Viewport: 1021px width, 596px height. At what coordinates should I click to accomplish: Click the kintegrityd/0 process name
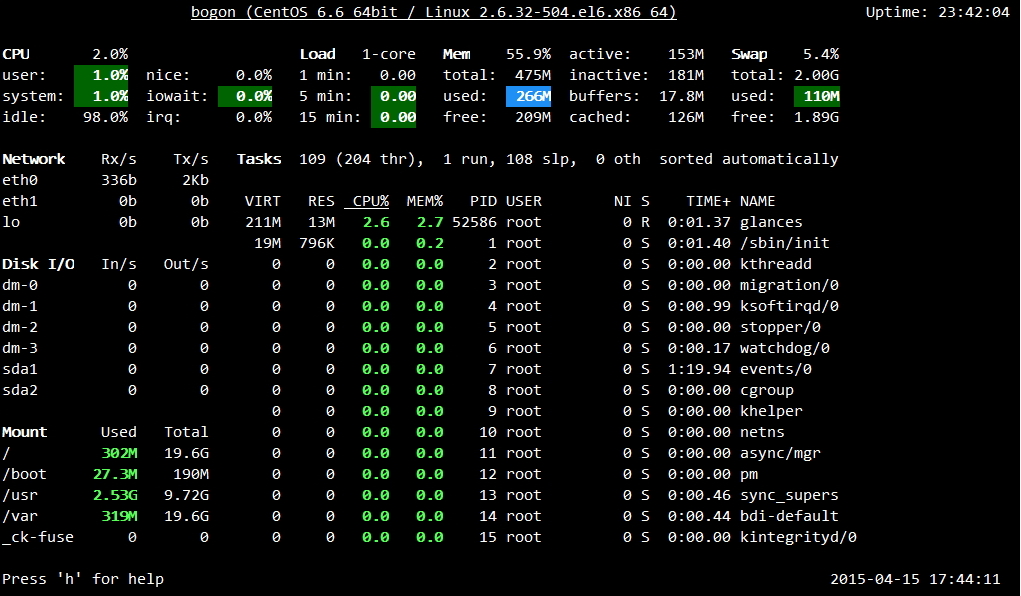click(797, 537)
